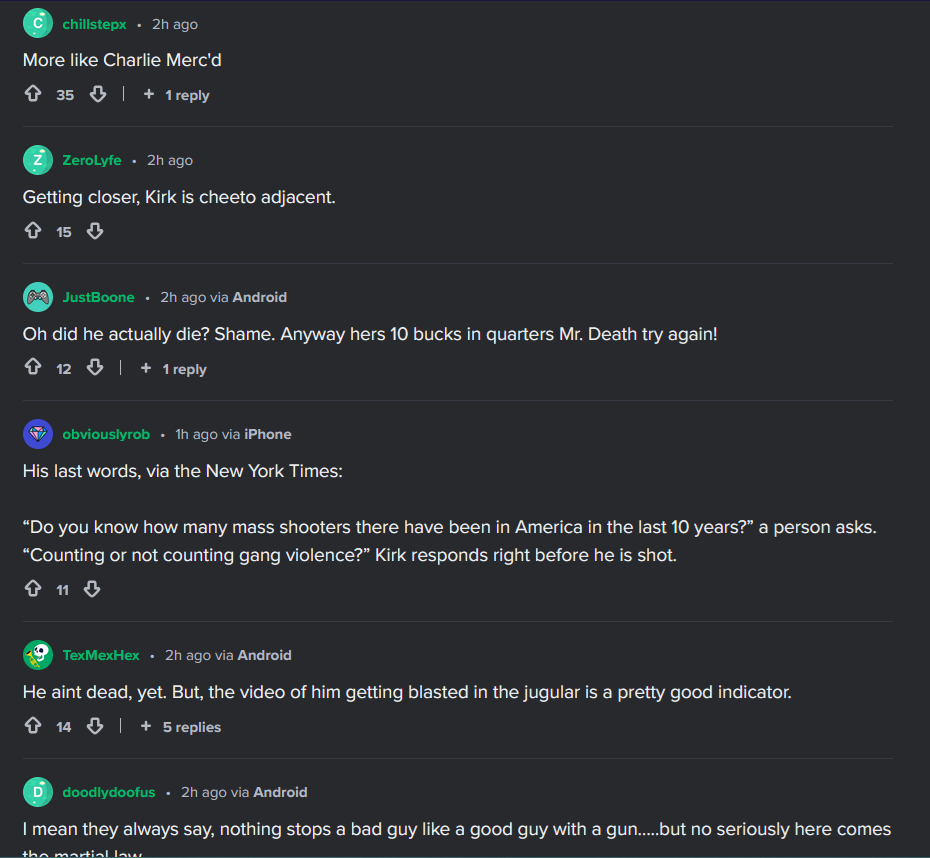The height and width of the screenshot is (858, 930).
Task: Downvote obviouslyrob's comment
Action: pos(92,589)
